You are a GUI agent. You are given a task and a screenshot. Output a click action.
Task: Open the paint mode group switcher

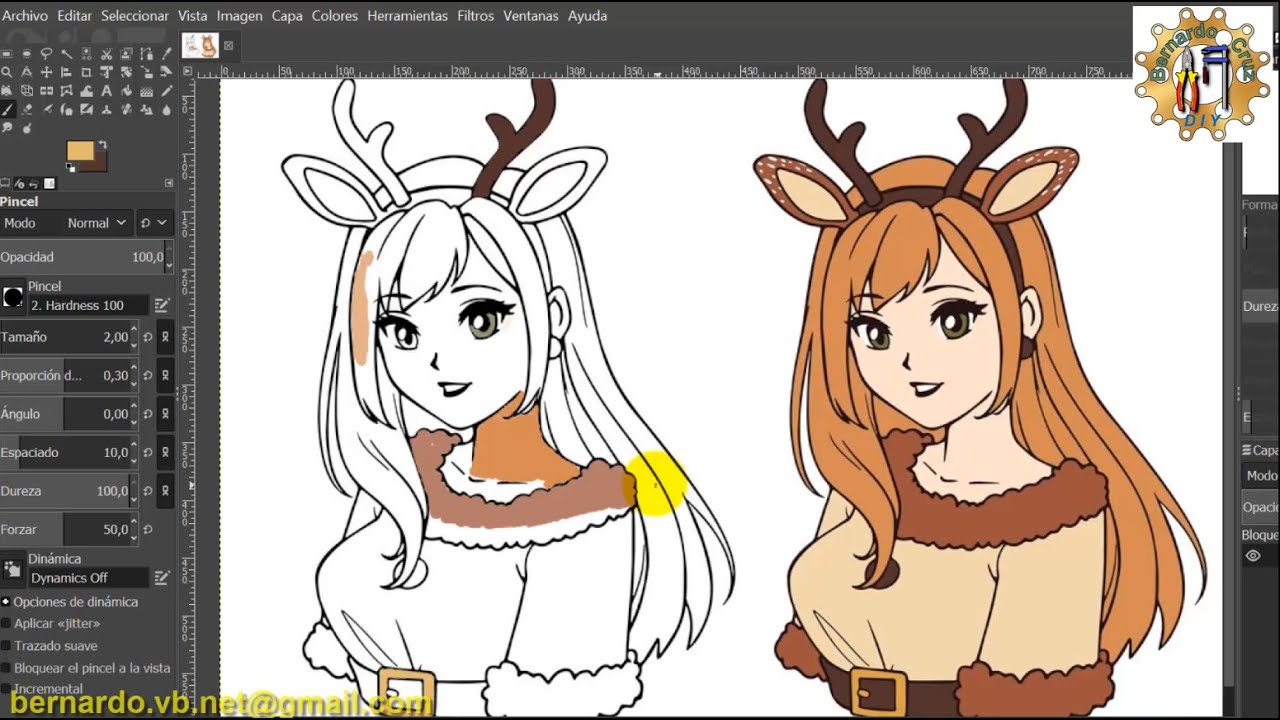coord(153,223)
